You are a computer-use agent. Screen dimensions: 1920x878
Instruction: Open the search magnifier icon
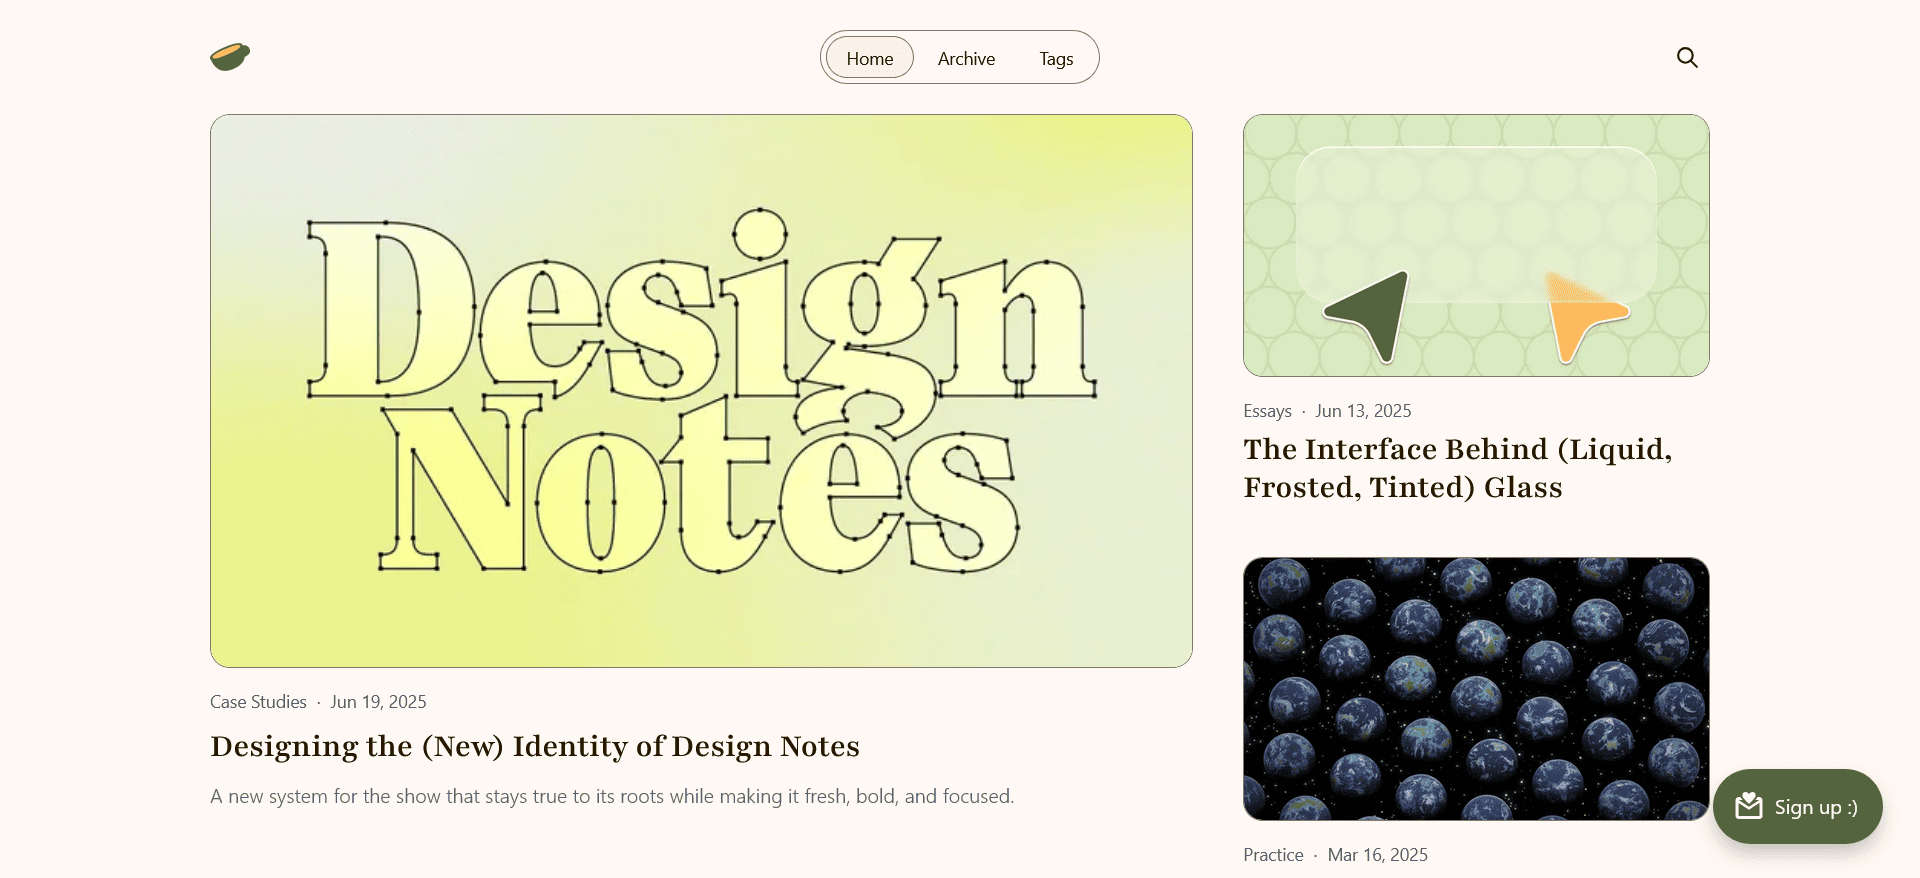pos(1687,58)
